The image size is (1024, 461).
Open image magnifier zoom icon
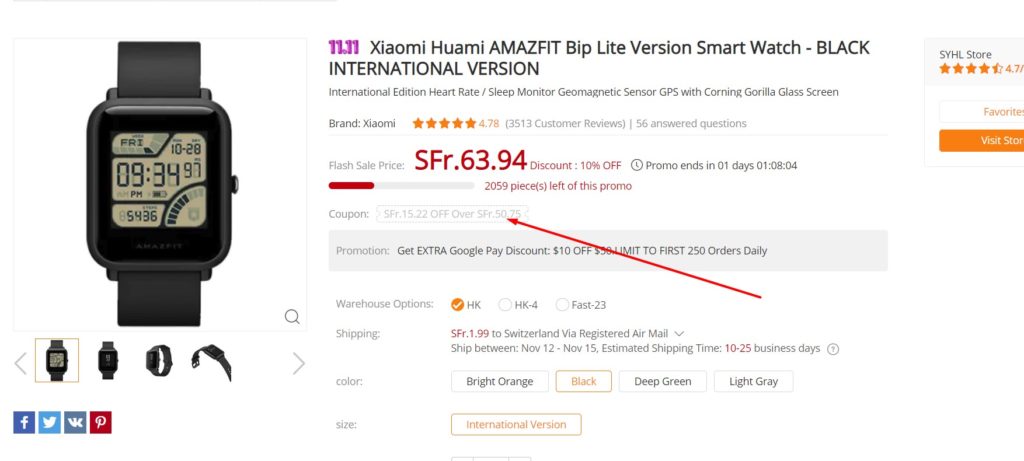[x=292, y=317]
